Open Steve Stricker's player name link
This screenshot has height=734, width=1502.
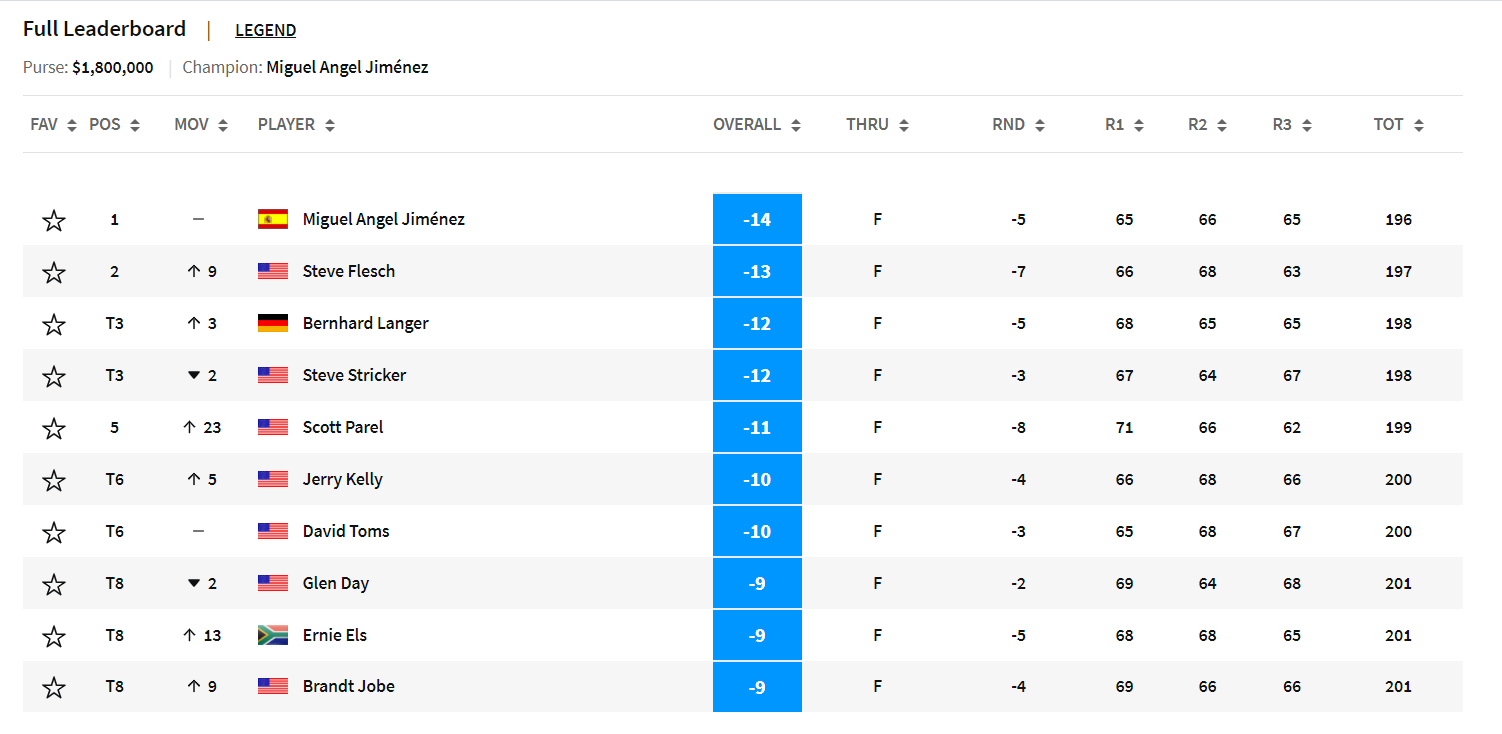[x=354, y=375]
